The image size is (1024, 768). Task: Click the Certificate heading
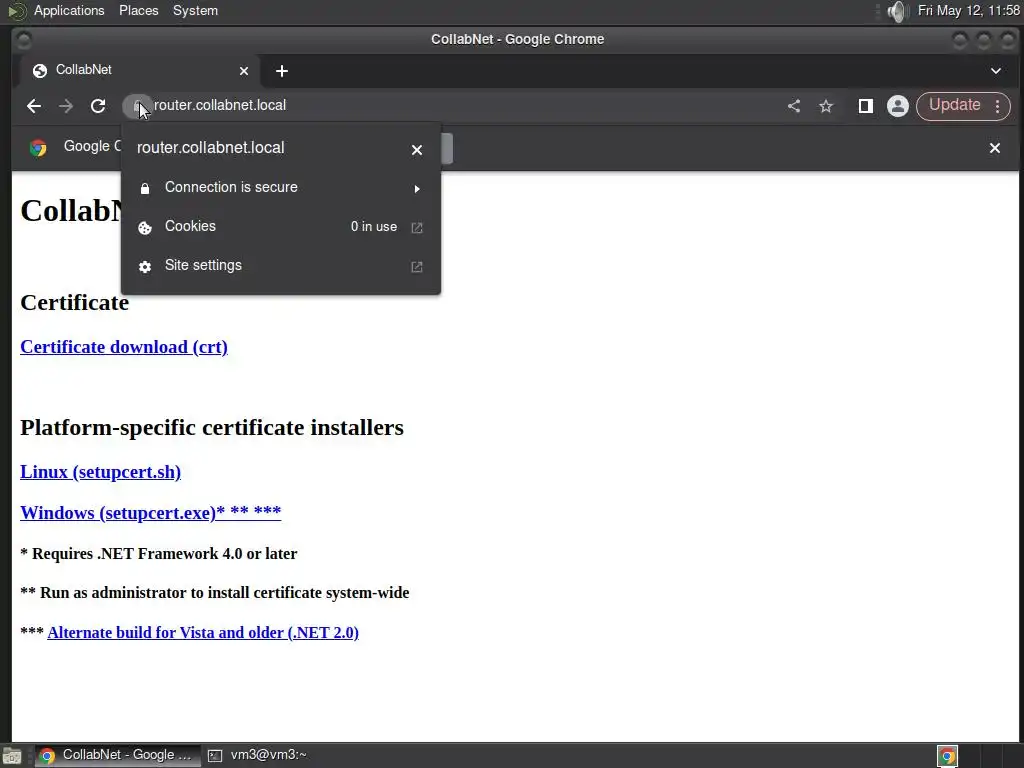[x=74, y=302]
